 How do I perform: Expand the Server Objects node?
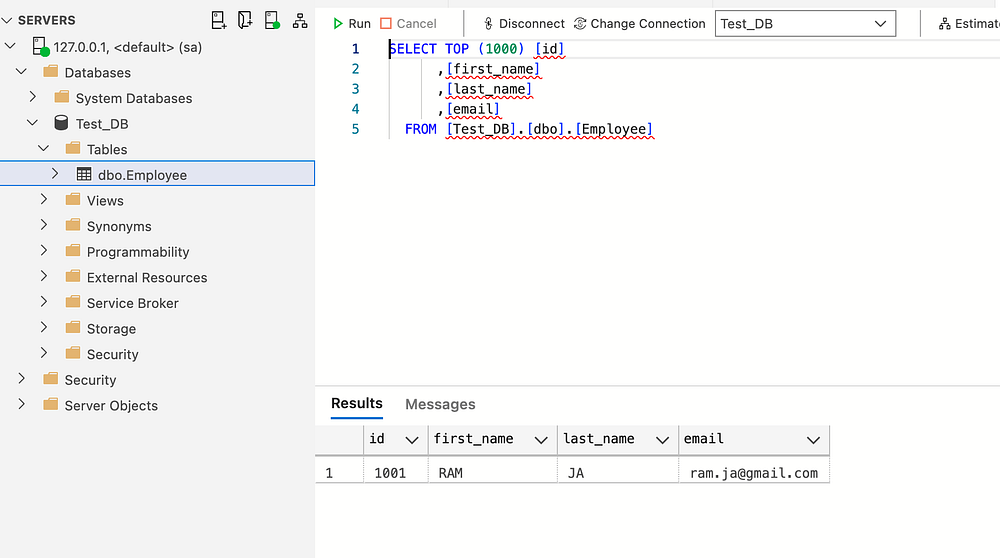tap(22, 404)
